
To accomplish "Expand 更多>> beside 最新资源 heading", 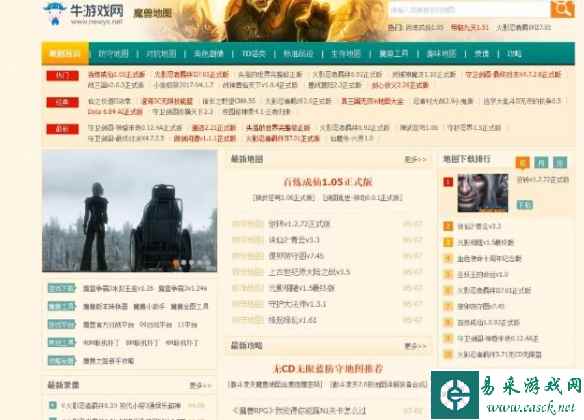I will coord(200,385).
